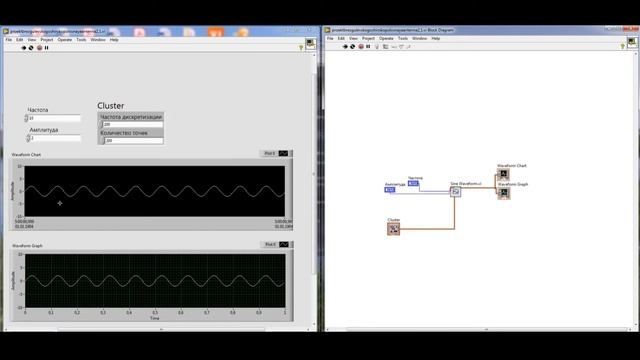Click the Waveform Chart label on front panel
640x360 pixels.
coord(27,155)
